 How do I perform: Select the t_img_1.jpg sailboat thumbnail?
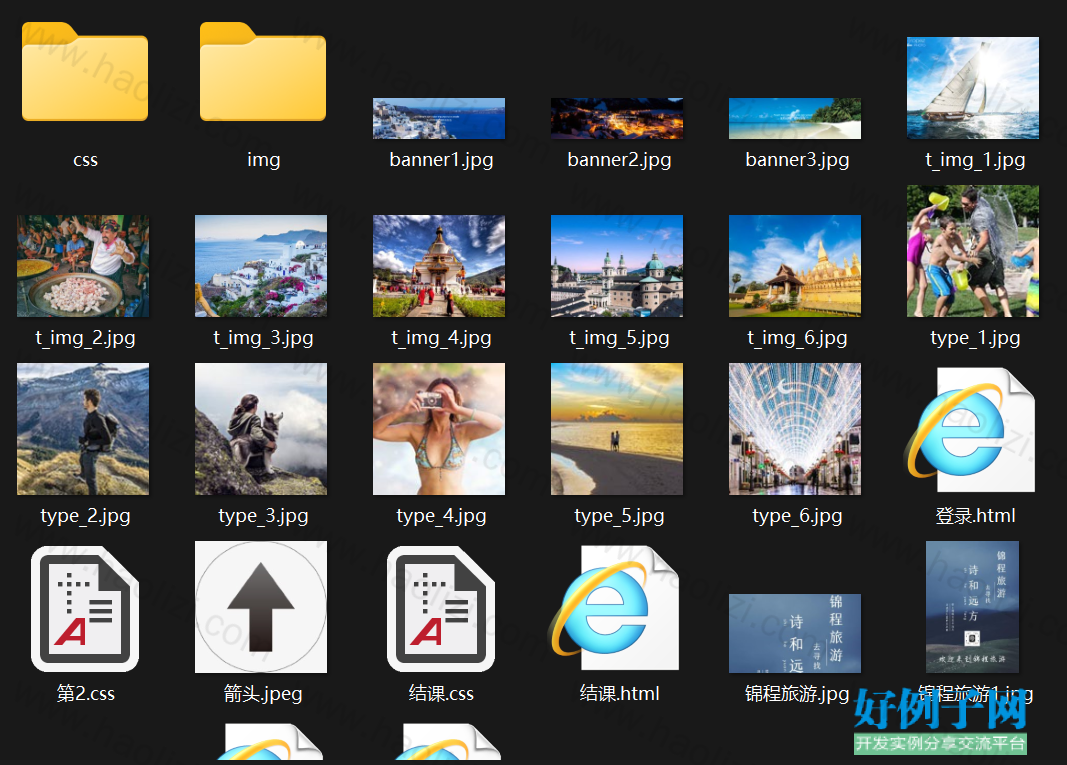[973, 88]
